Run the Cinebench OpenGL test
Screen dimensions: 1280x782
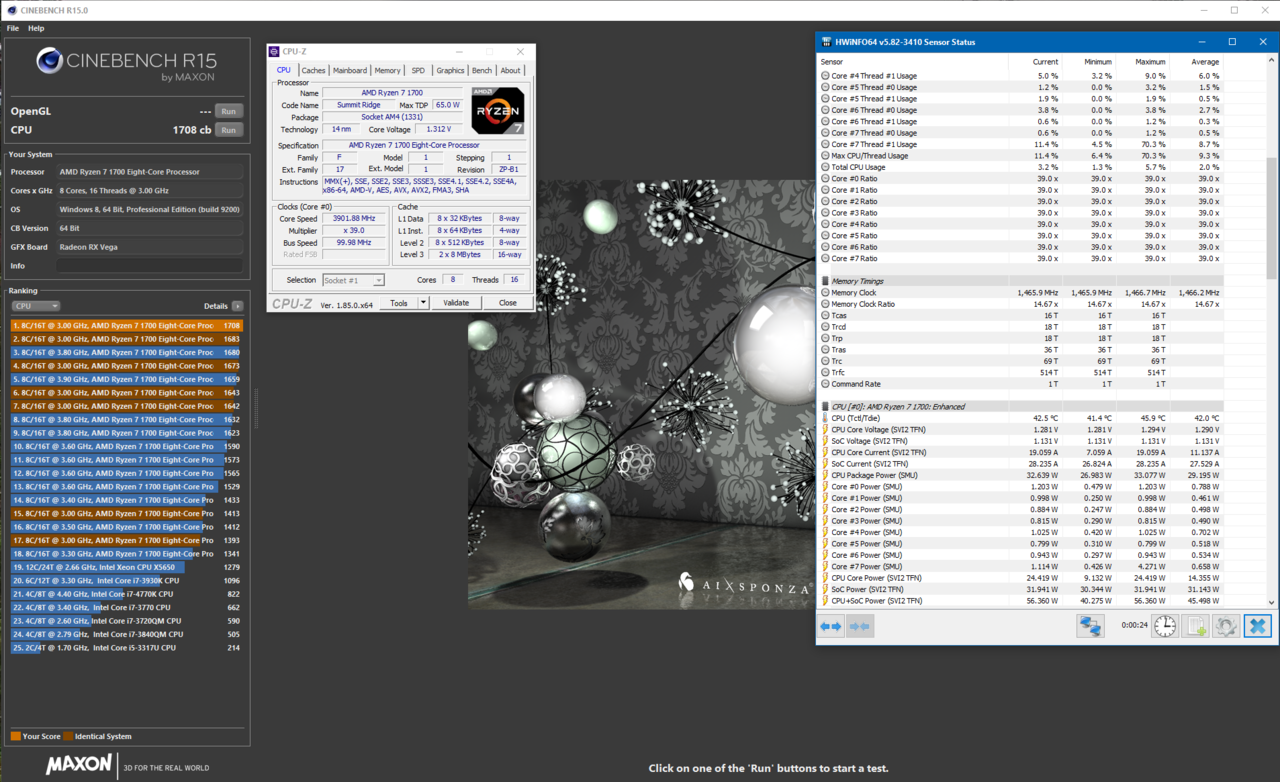point(229,111)
